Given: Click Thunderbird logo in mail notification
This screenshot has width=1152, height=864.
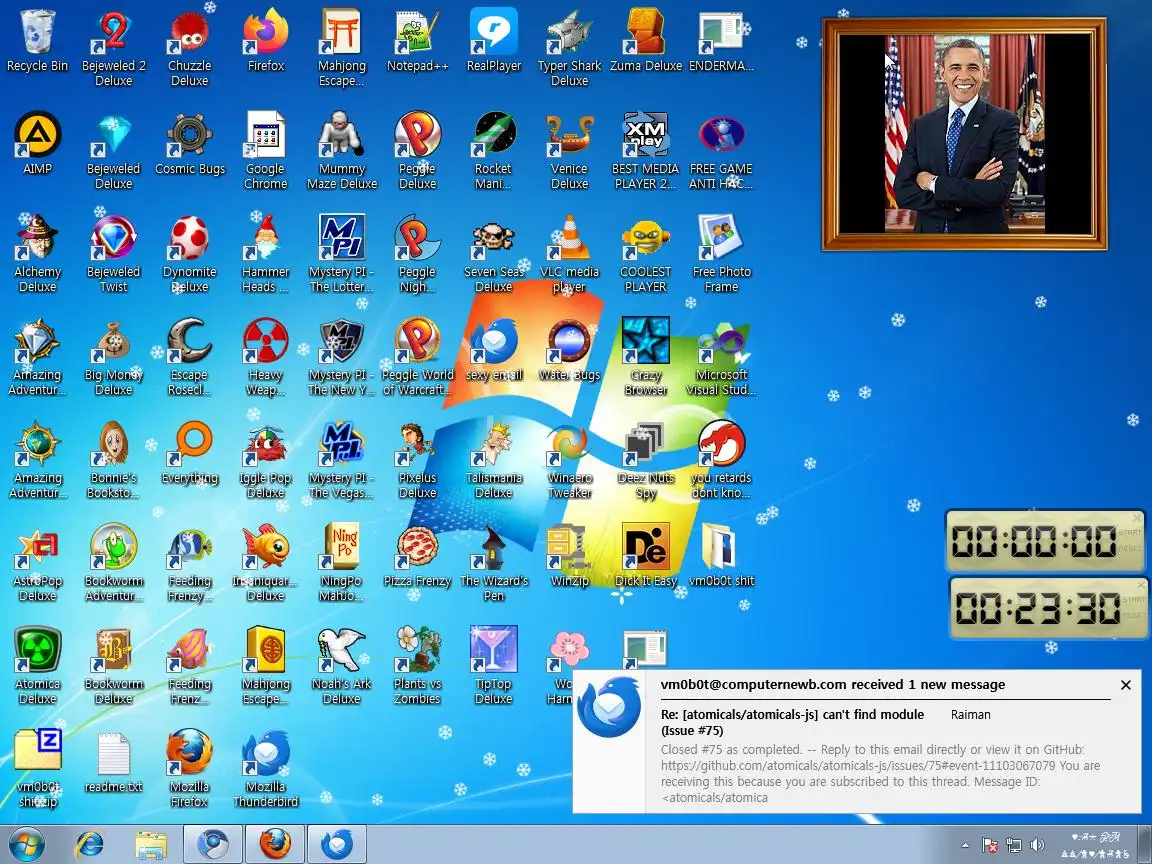Looking at the screenshot, I should [x=609, y=706].
